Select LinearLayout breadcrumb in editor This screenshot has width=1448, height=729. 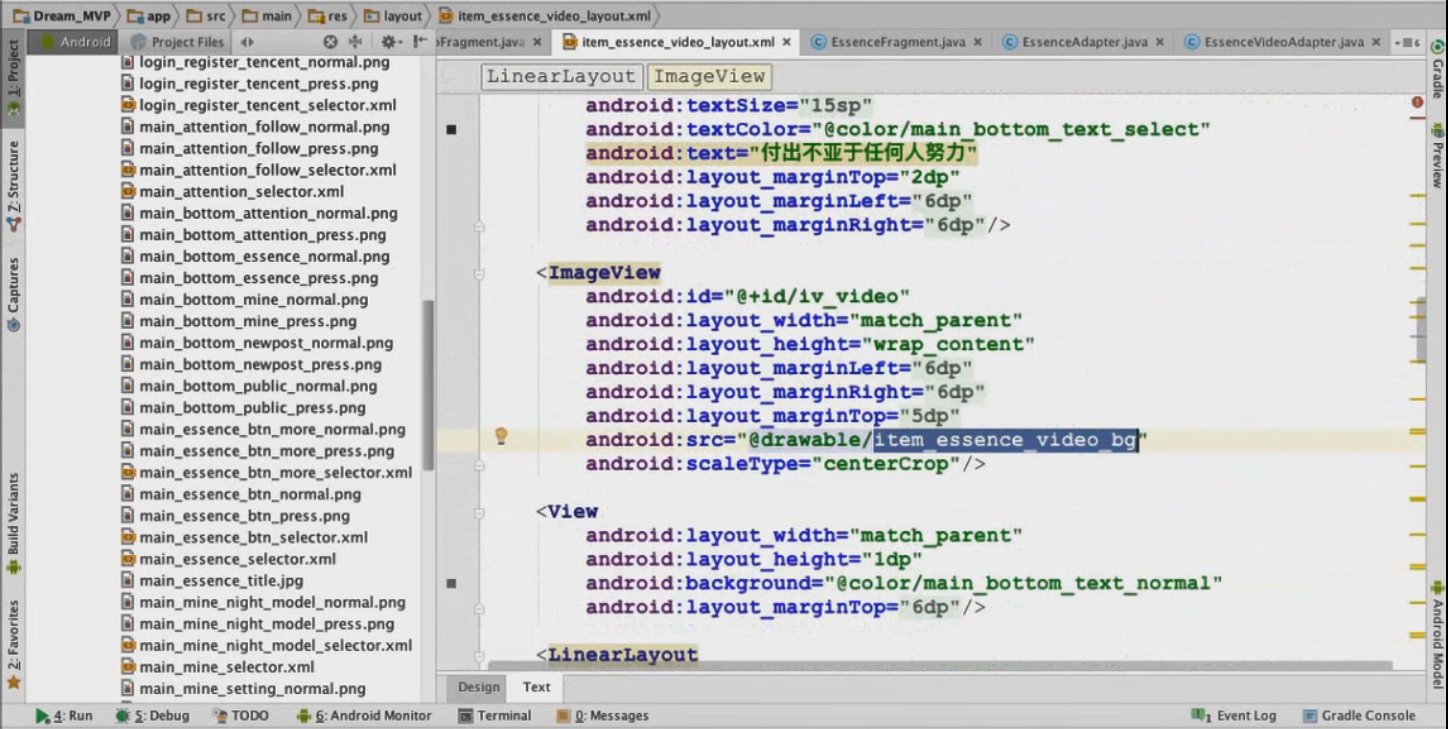[x=560, y=77]
